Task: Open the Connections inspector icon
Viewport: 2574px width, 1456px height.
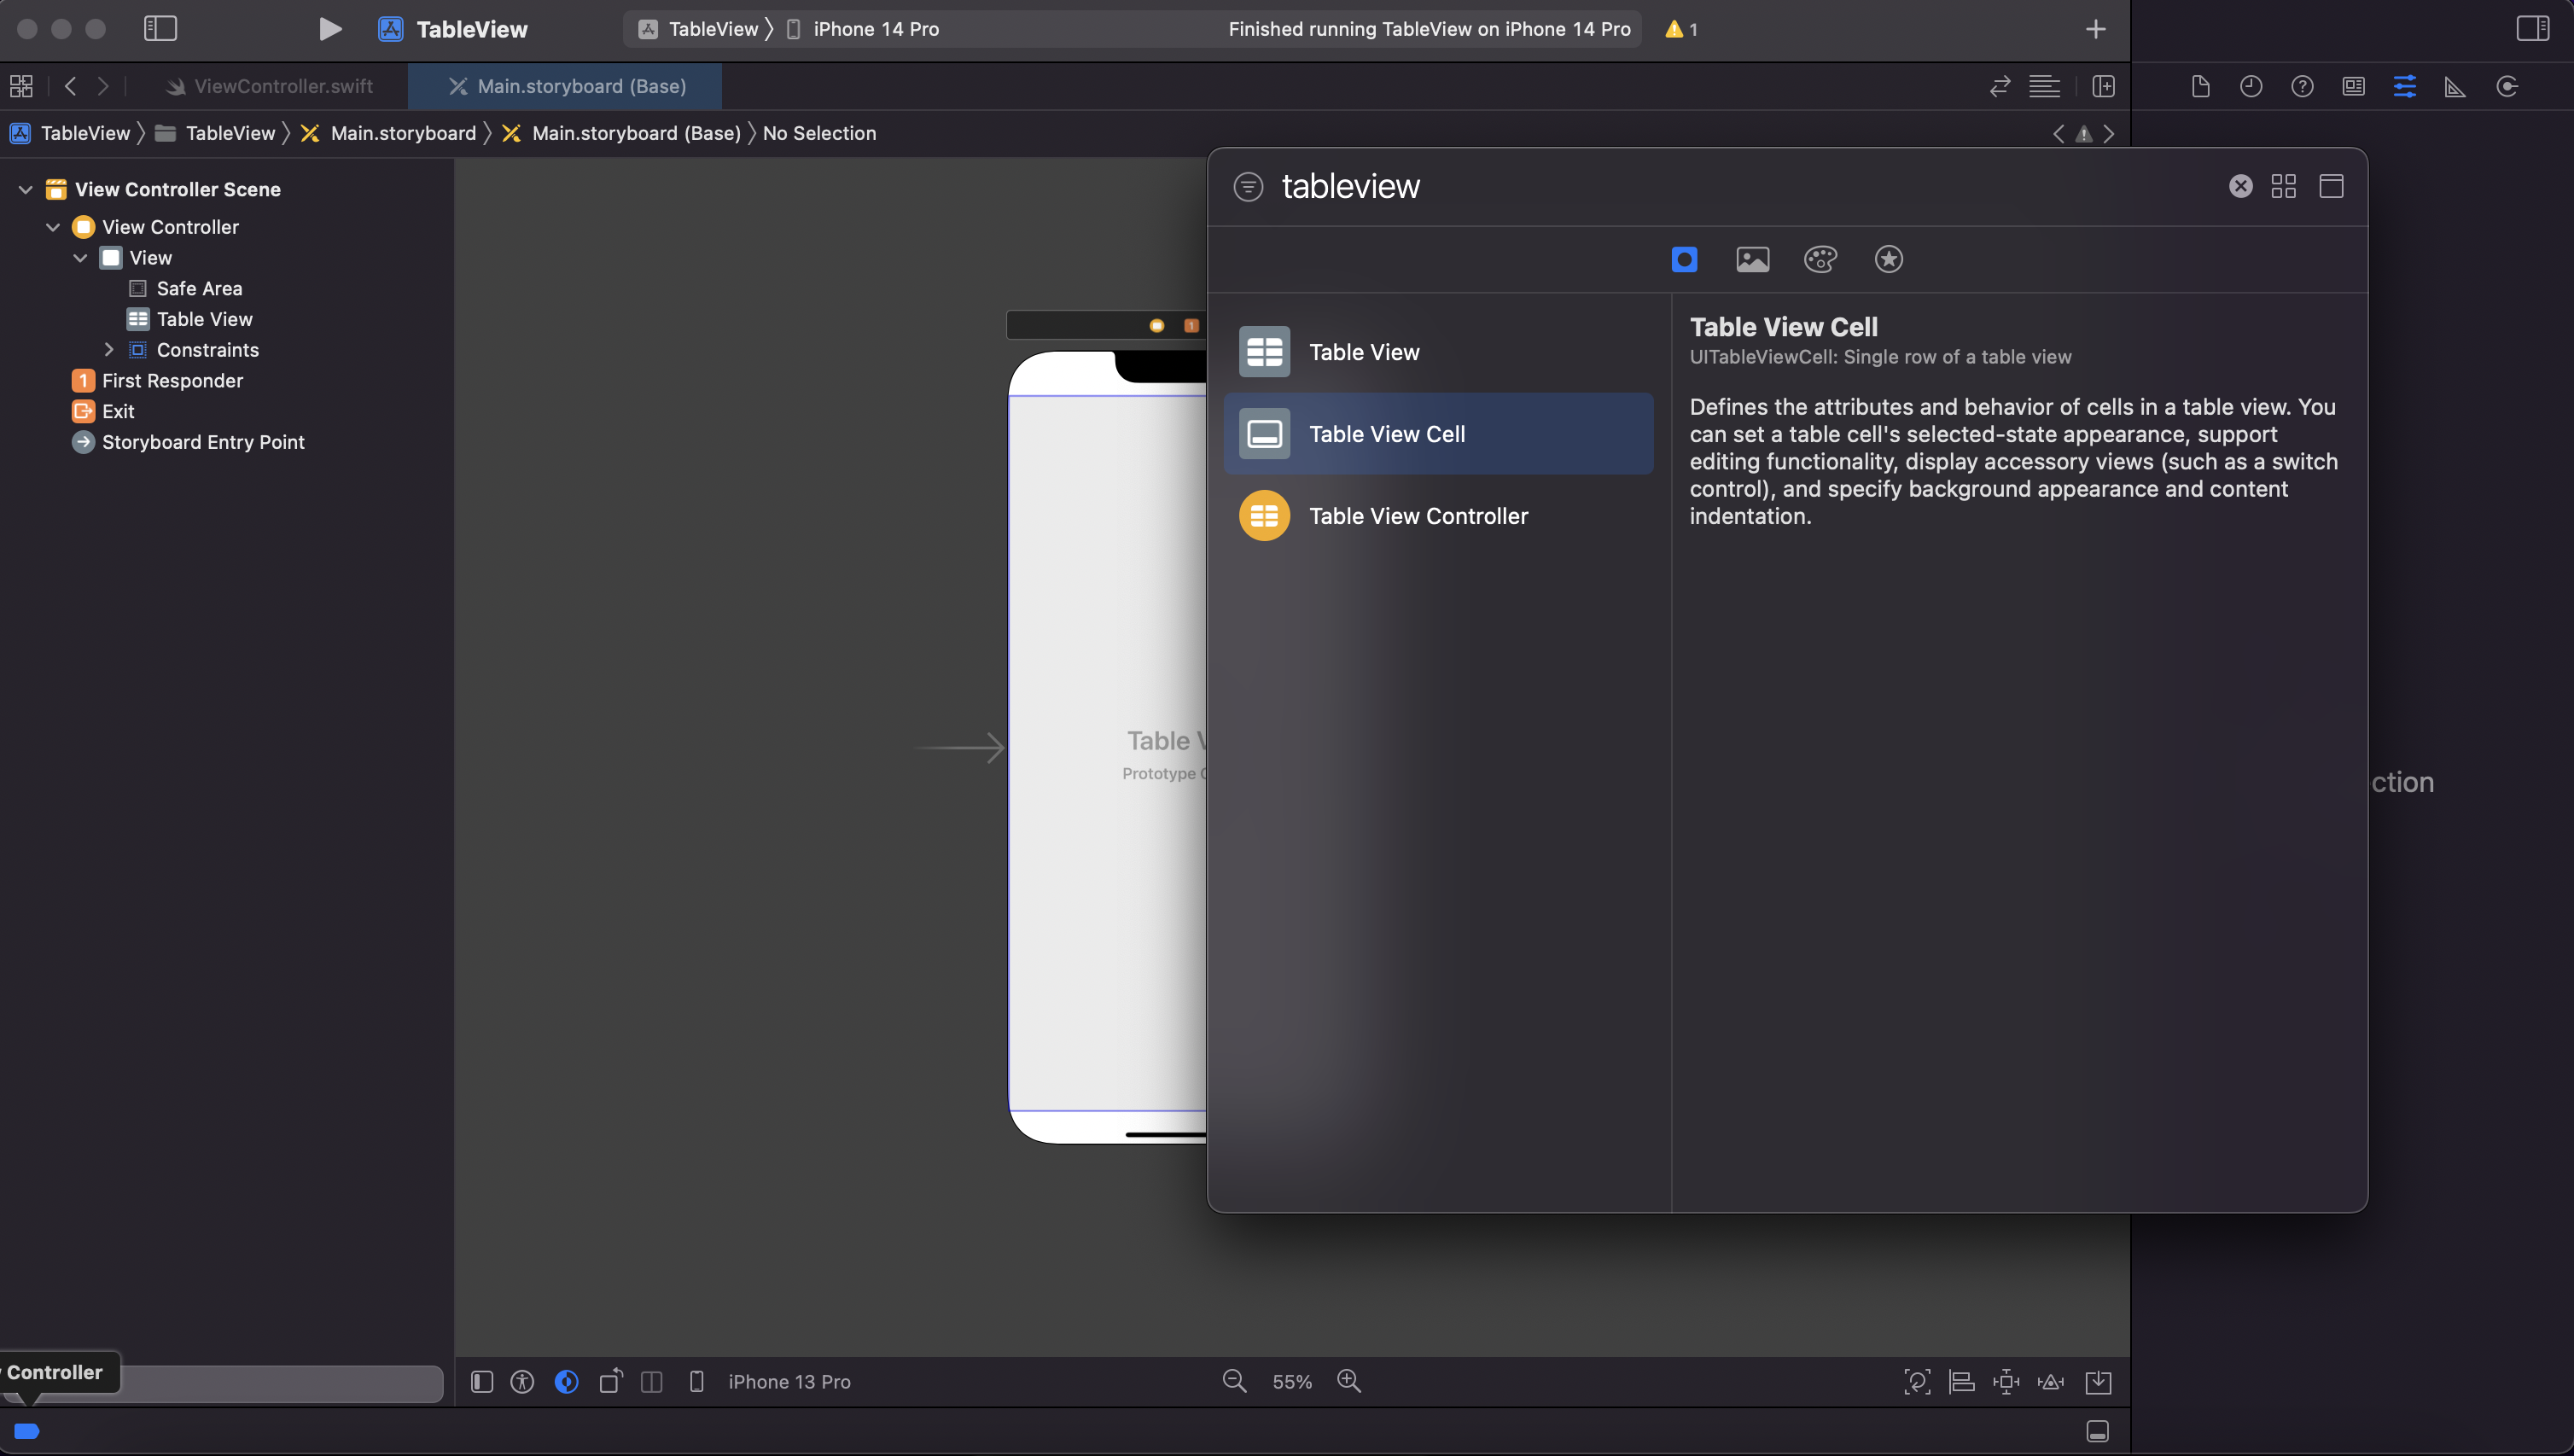Action: point(2506,87)
